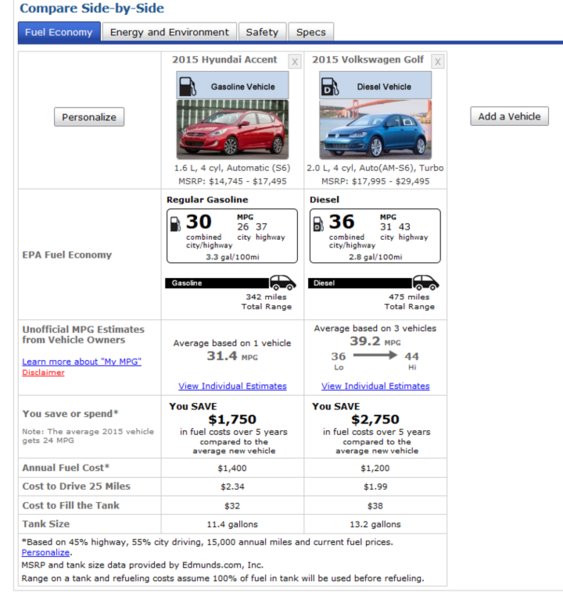
Task: Click the diesel pump icon beside 36 combined MPG
Action: [318, 224]
